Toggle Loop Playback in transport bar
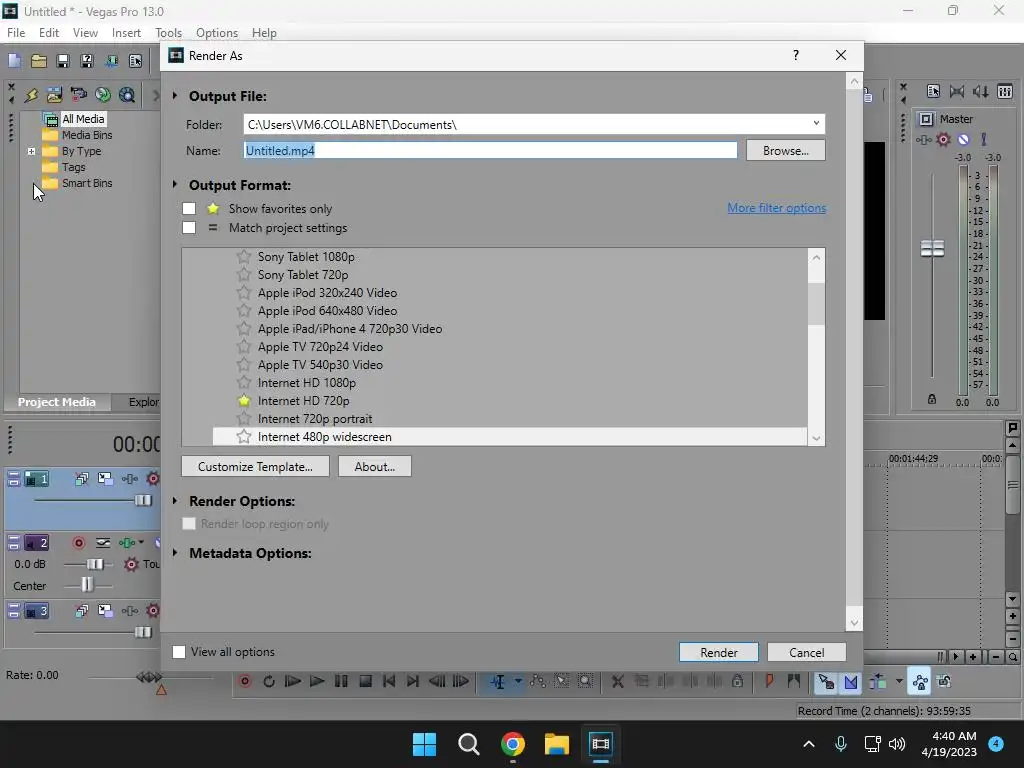This screenshot has width=1024, height=768. (x=268, y=681)
